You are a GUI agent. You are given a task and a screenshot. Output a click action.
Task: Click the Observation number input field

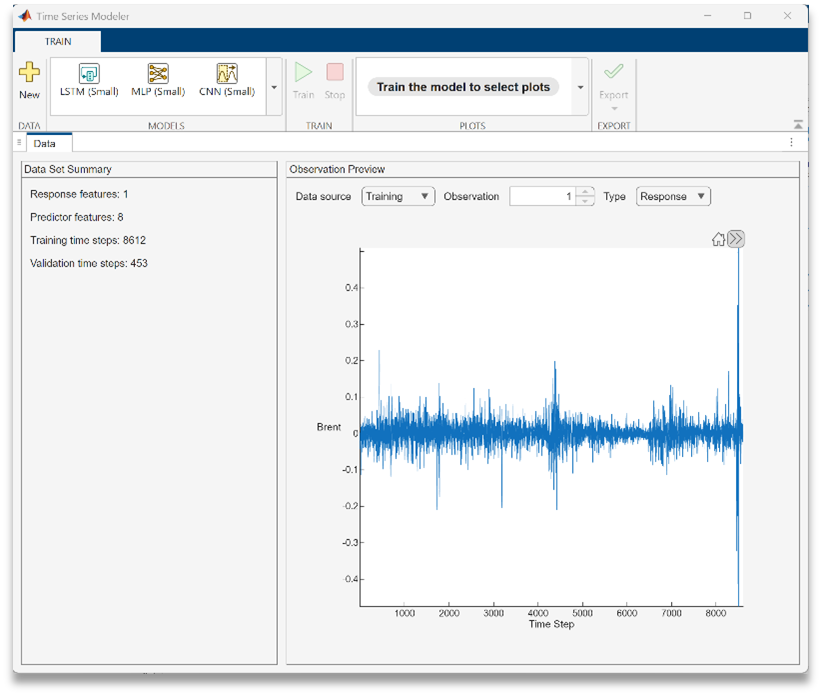543,197
